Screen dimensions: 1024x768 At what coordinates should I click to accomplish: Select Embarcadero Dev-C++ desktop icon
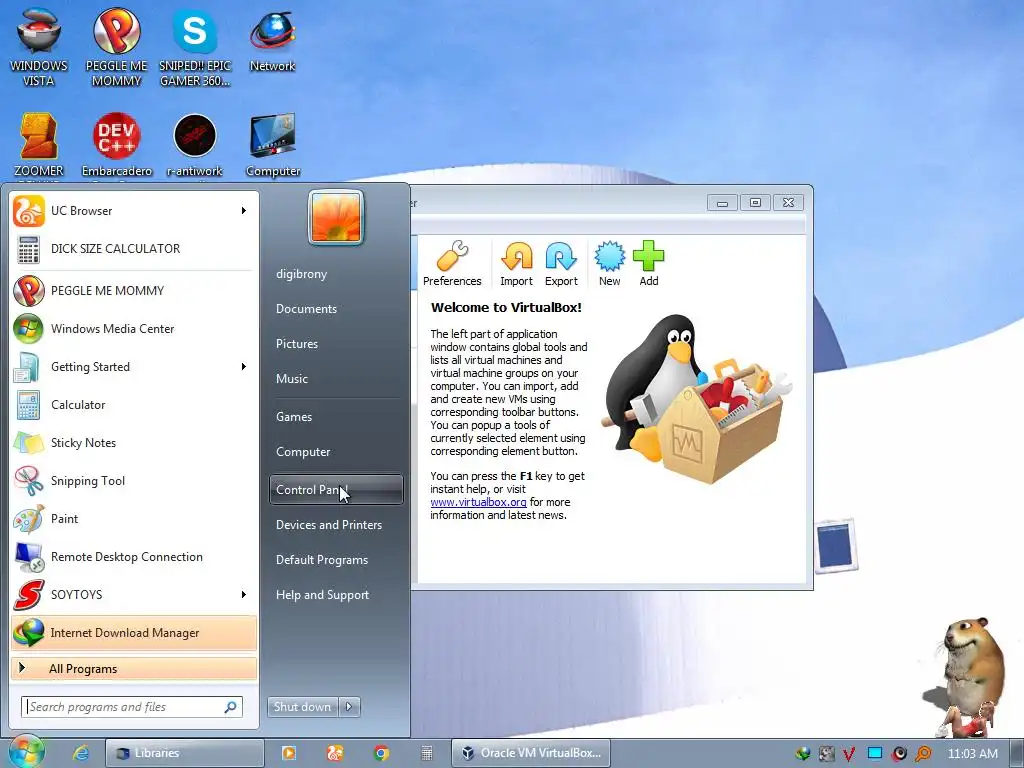pyautogui.click(x=116, y=145)
